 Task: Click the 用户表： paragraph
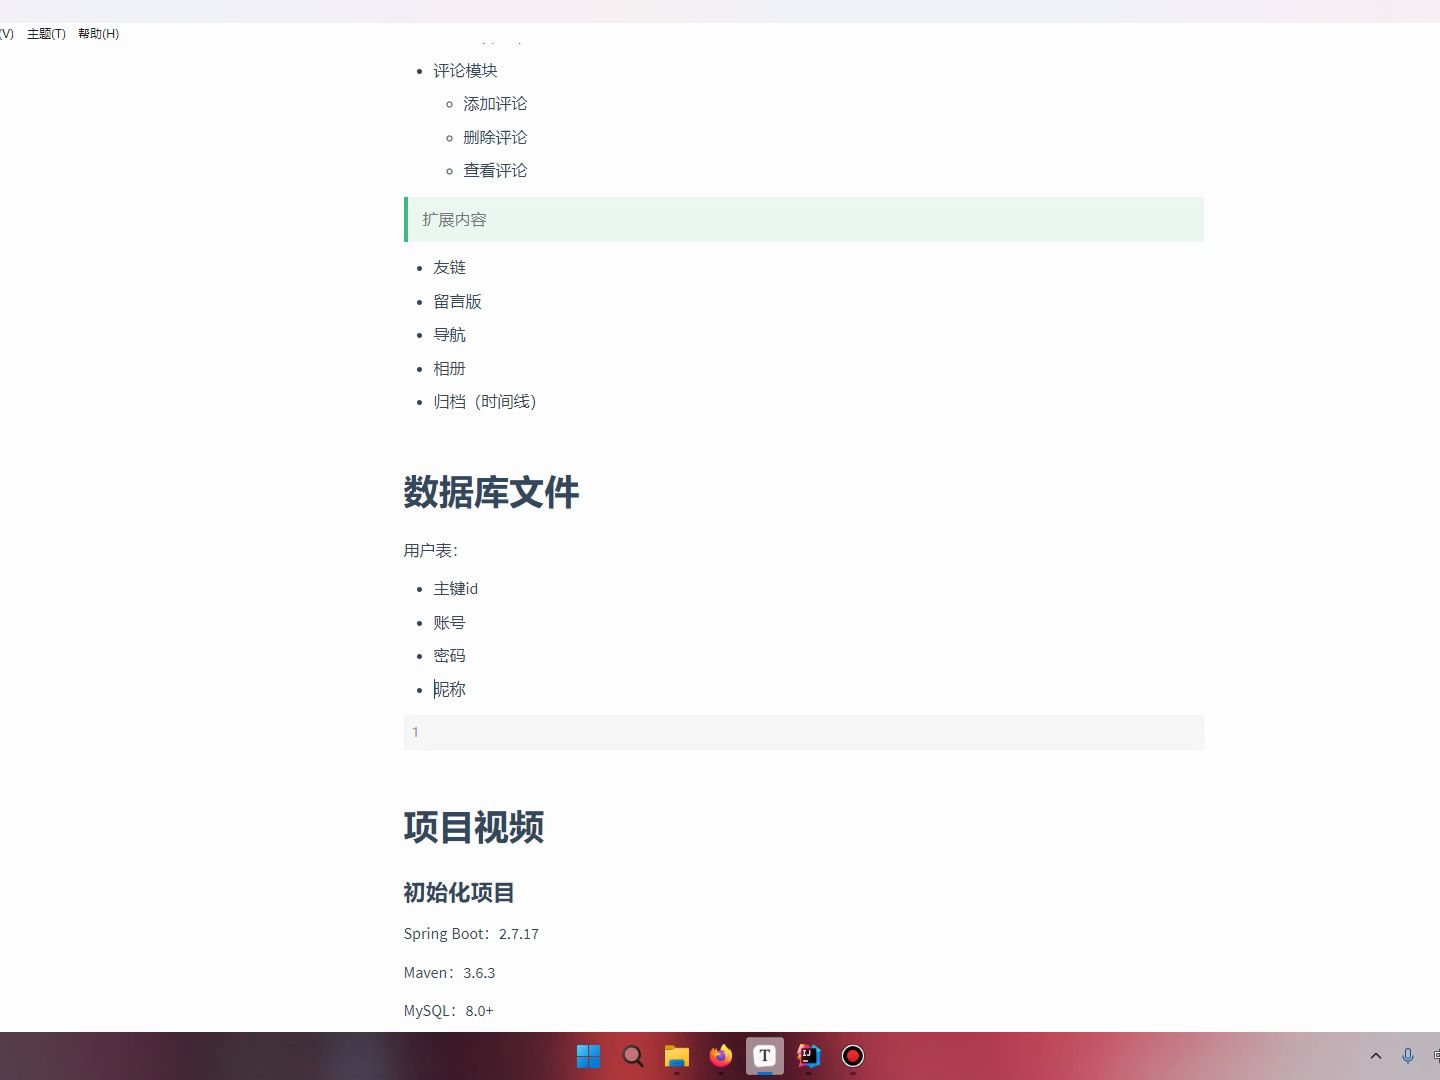coord(431,551)
